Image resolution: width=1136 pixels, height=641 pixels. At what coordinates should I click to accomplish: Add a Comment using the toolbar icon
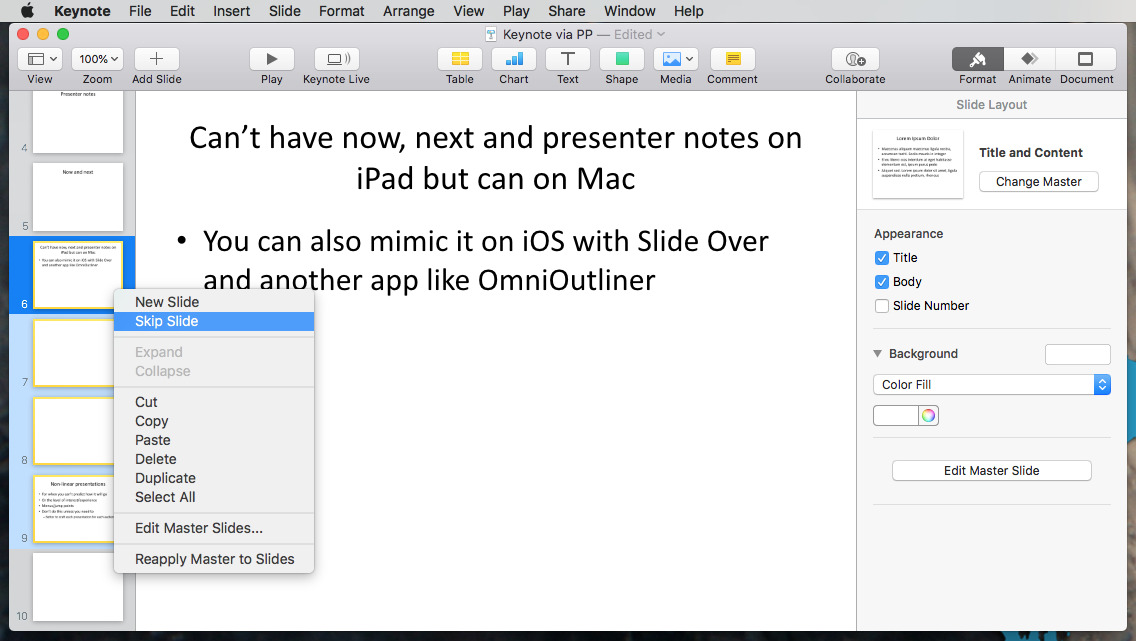(732, 59)
